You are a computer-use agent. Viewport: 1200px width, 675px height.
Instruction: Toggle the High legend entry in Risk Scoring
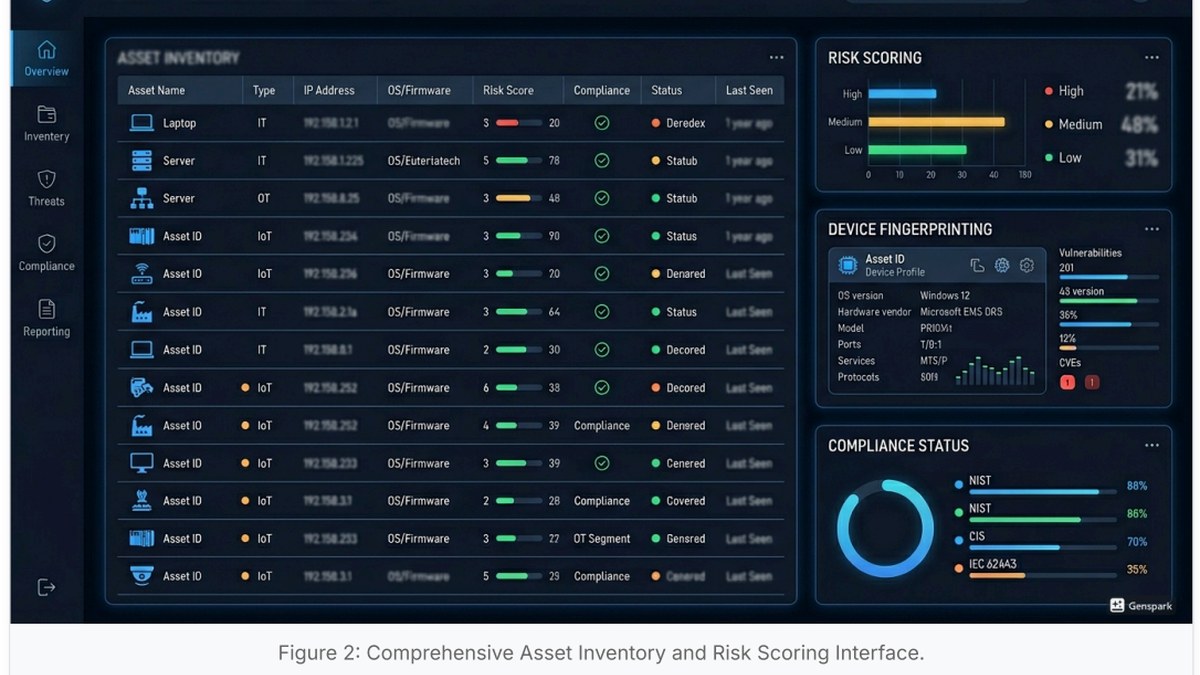click(1065, 91)
